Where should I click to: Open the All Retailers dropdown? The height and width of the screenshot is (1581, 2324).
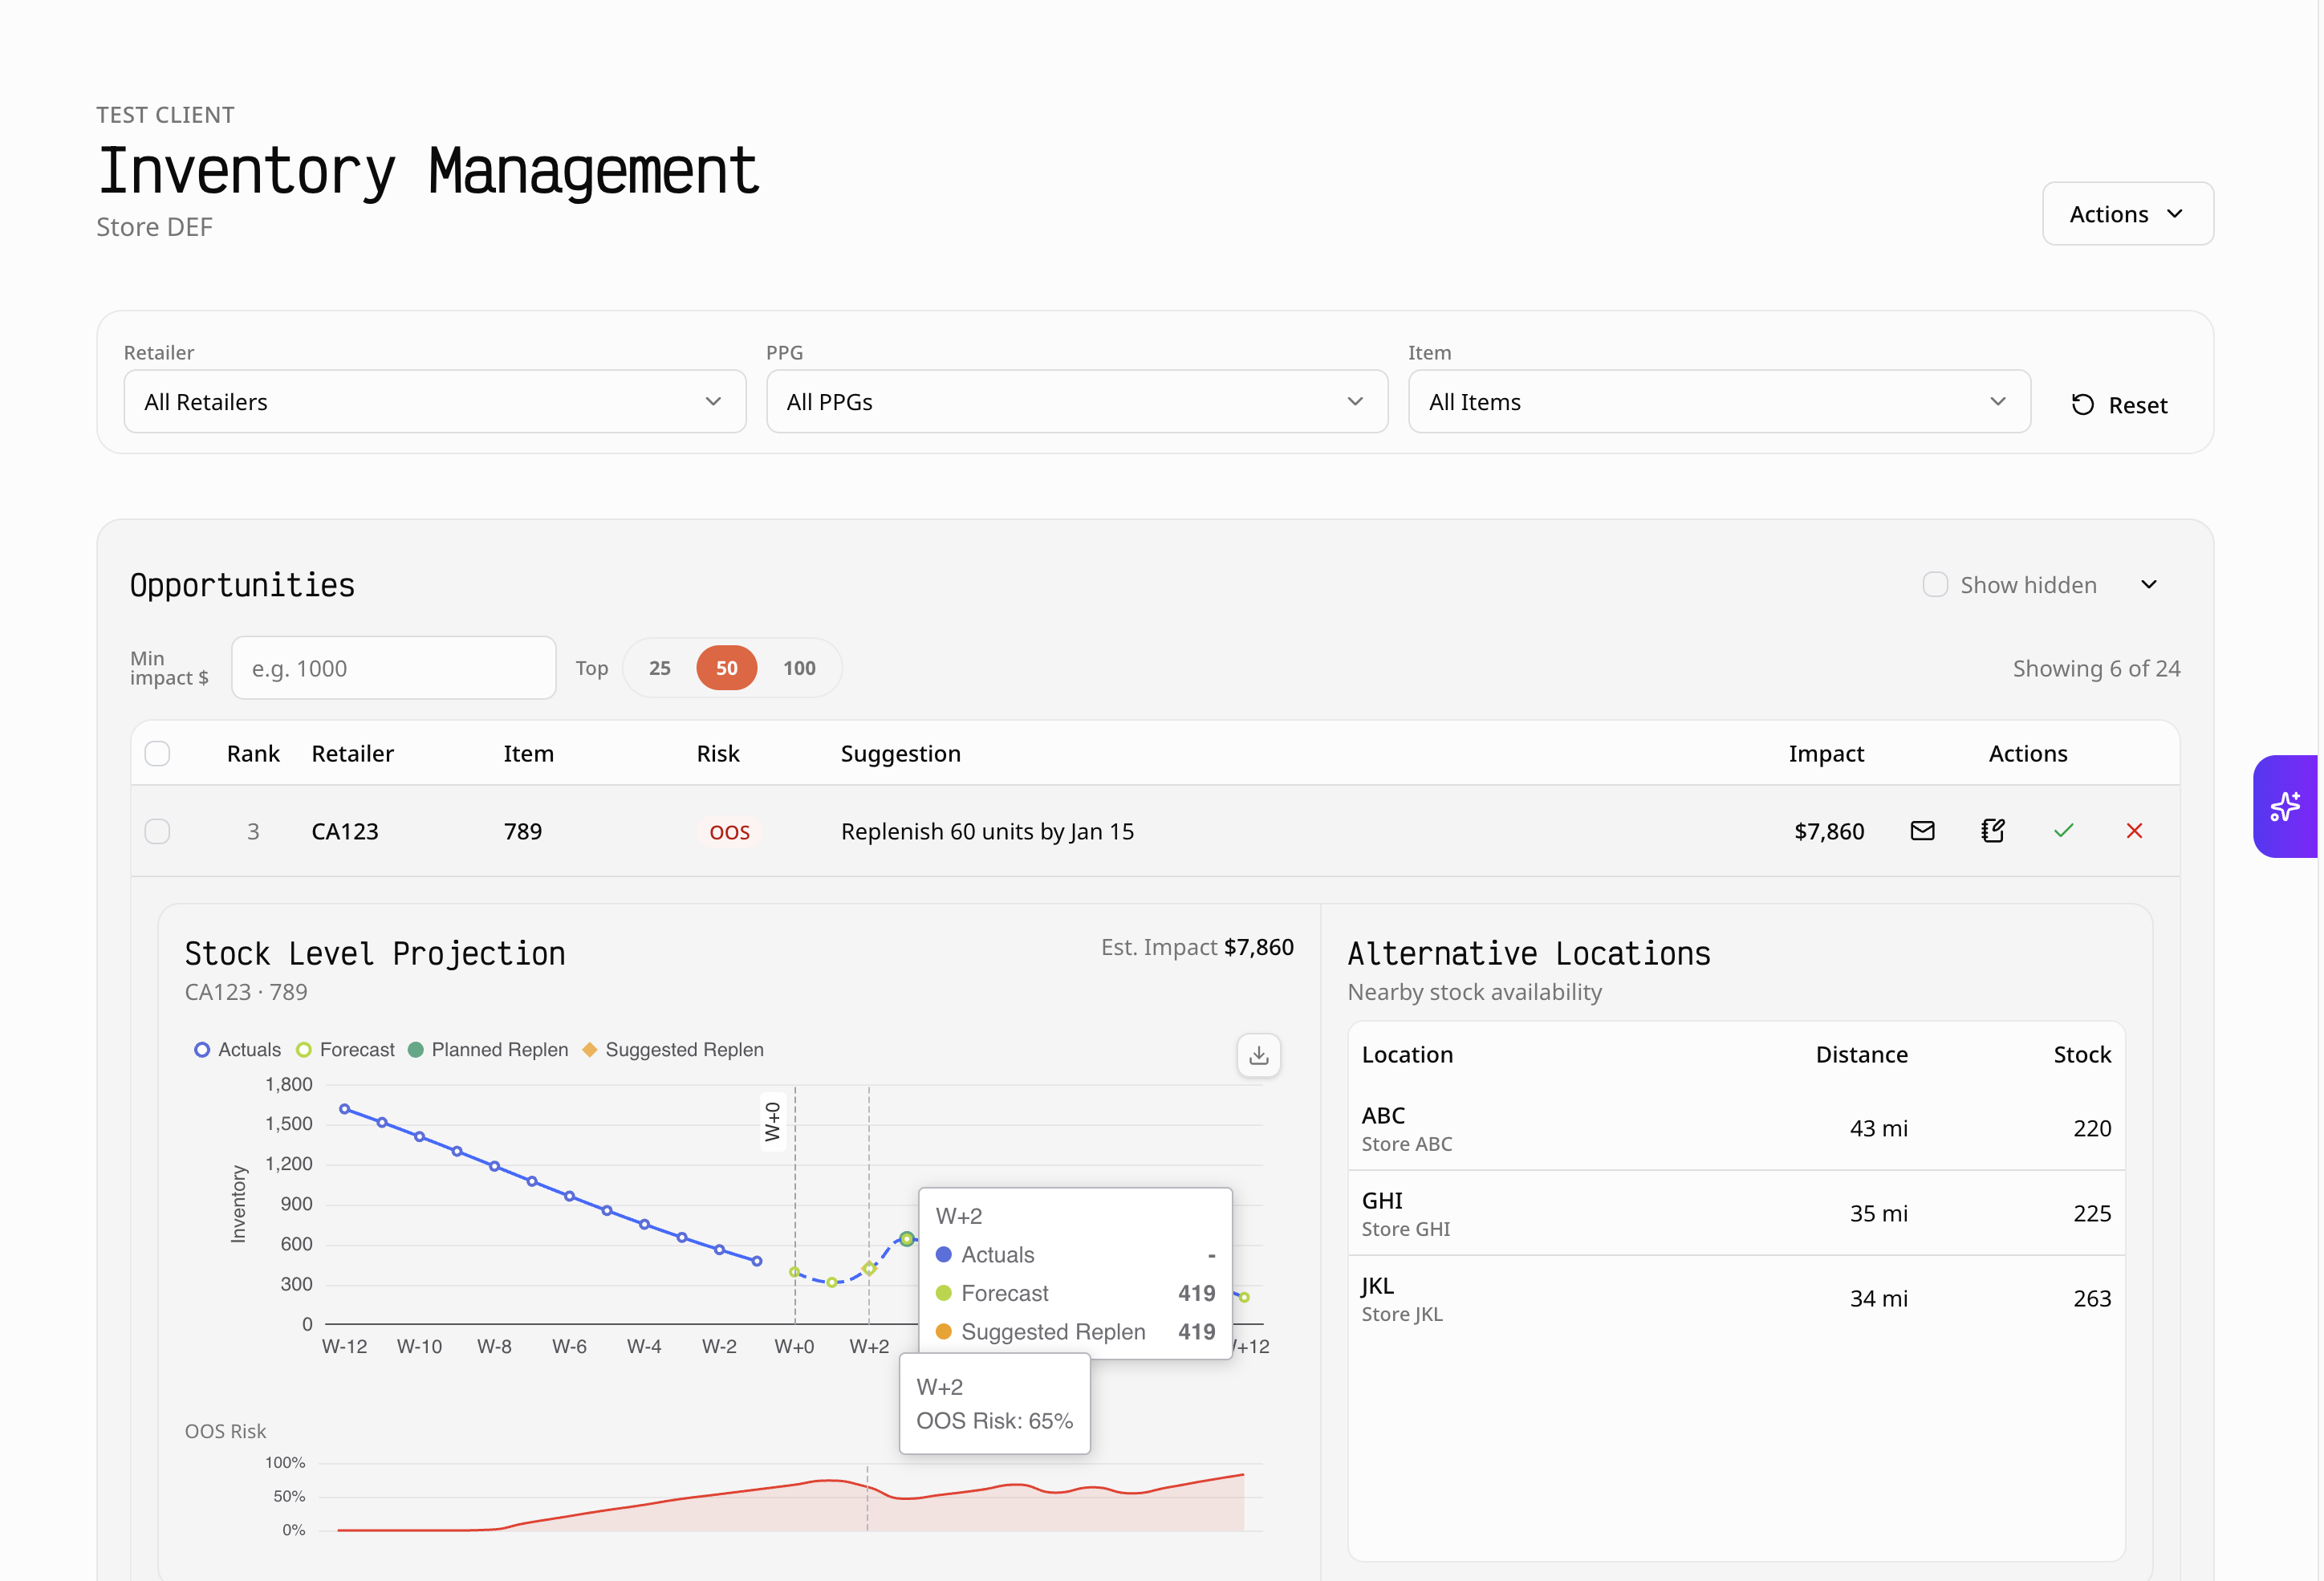pyautogui.click(x=434, y=402)
